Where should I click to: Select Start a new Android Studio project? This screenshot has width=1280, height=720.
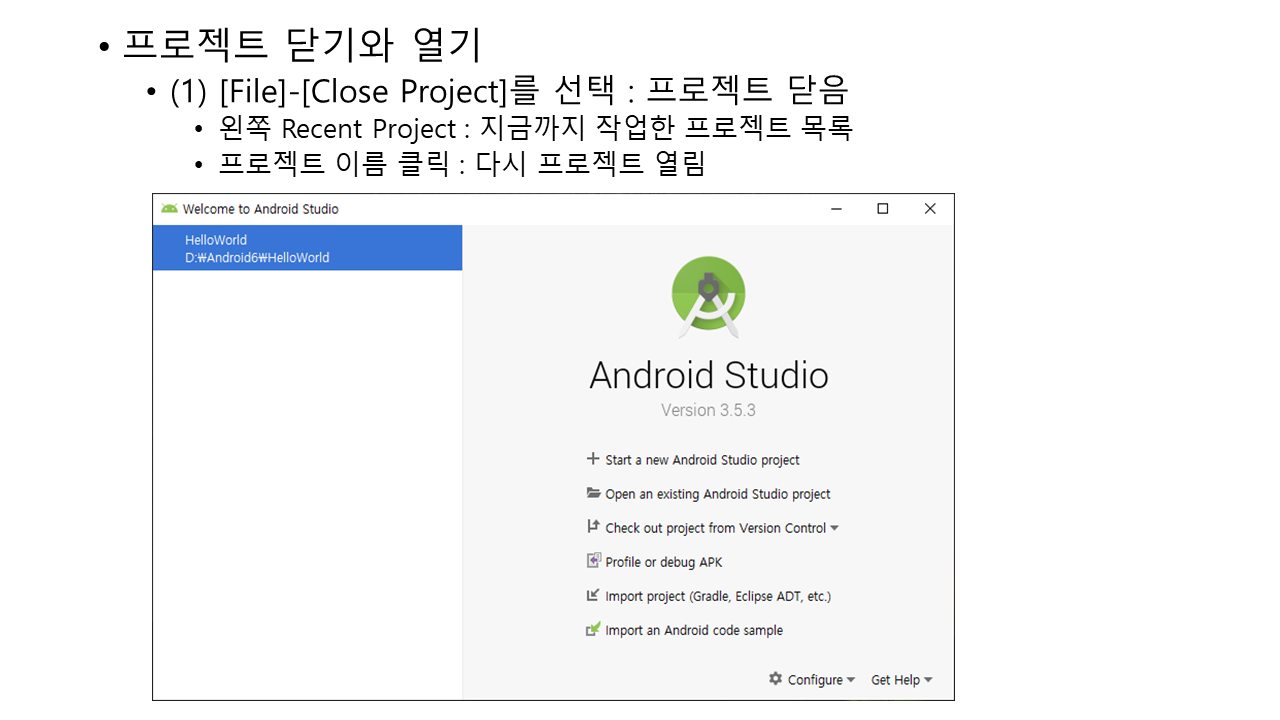702,460
